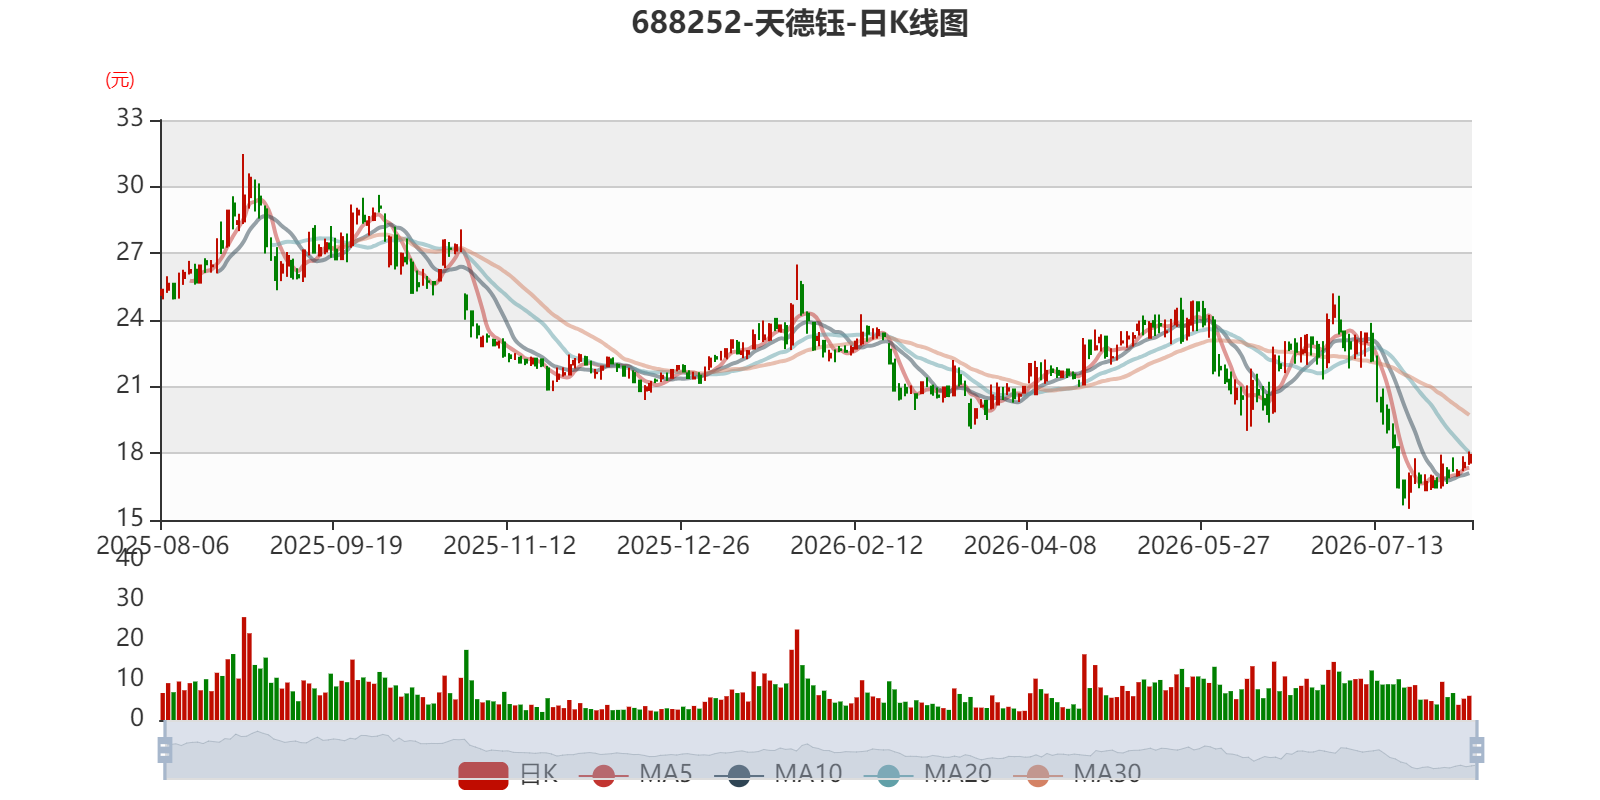Select the 2025-09-19 date axis label
Image resolution: width=1600 pixels, height=800 pixels.
336,546
